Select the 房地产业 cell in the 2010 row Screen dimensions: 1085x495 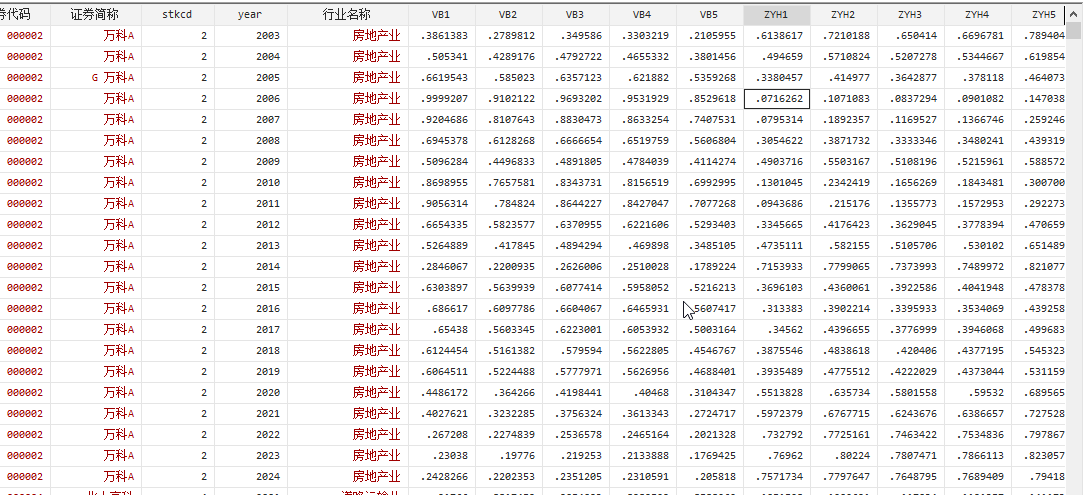click(x=376, y=183)
